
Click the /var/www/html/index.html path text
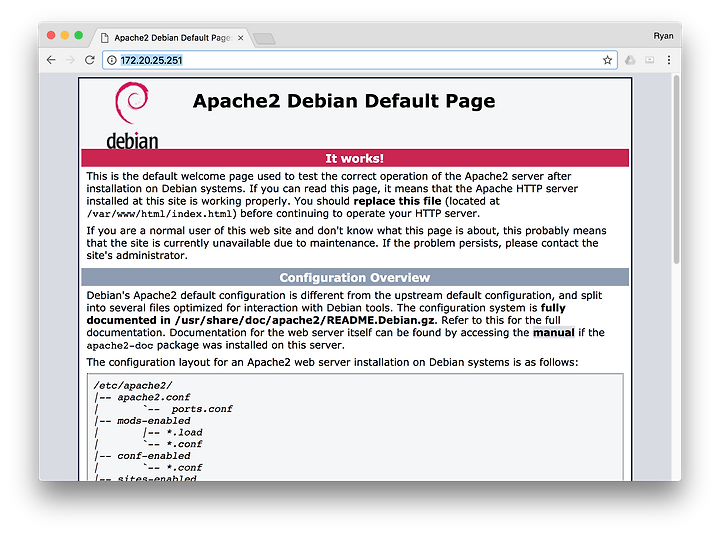[161, 214]
